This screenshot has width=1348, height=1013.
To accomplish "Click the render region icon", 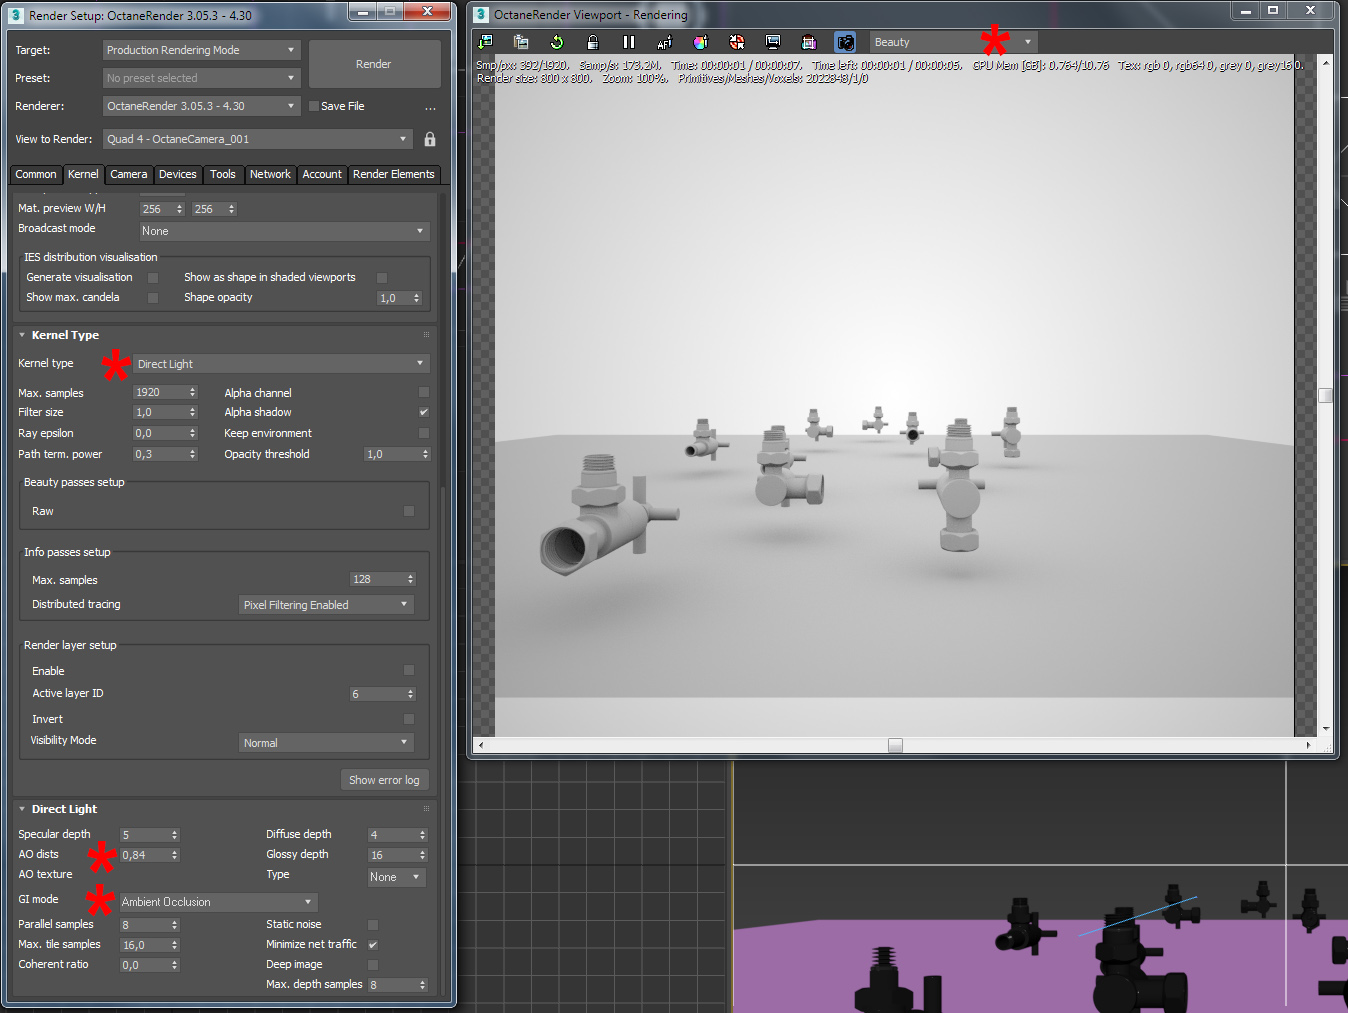I will pyautogui.click(x=809, y=42).
